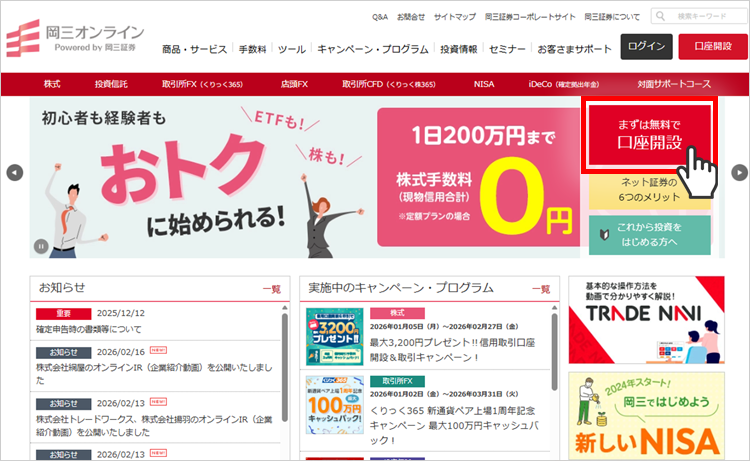Open the 新しいNISA banner
The image size is (750, 461).
pyautogui.click(x=646, y=416)
